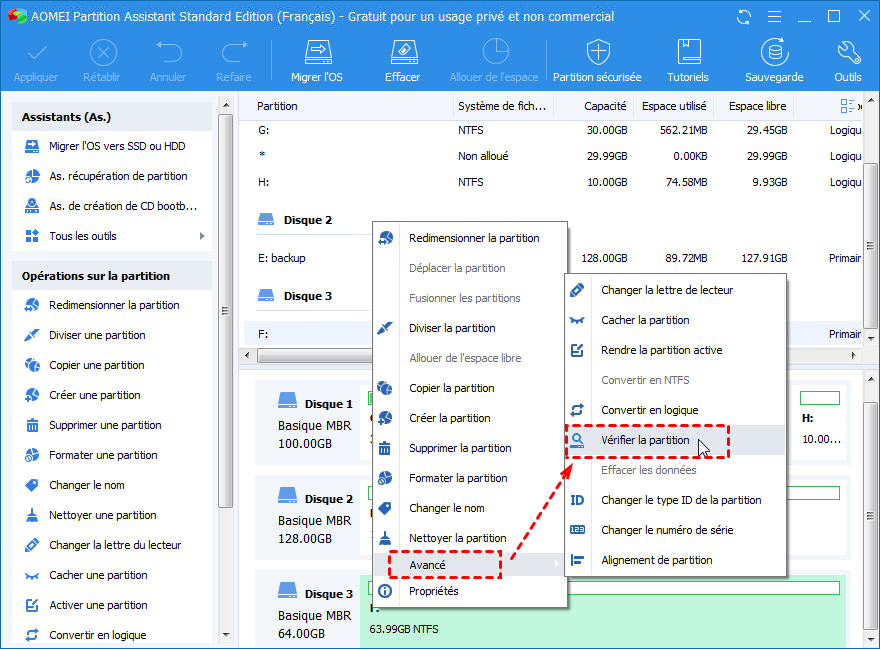
Task: Click the Copier une partition sidebar icon
Action: [x=33, y=365]
